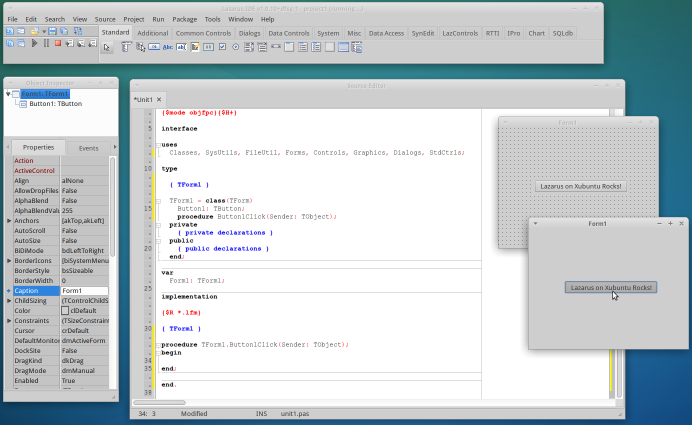
Task: Select the TButton component icon in palette
Action: 154,46
